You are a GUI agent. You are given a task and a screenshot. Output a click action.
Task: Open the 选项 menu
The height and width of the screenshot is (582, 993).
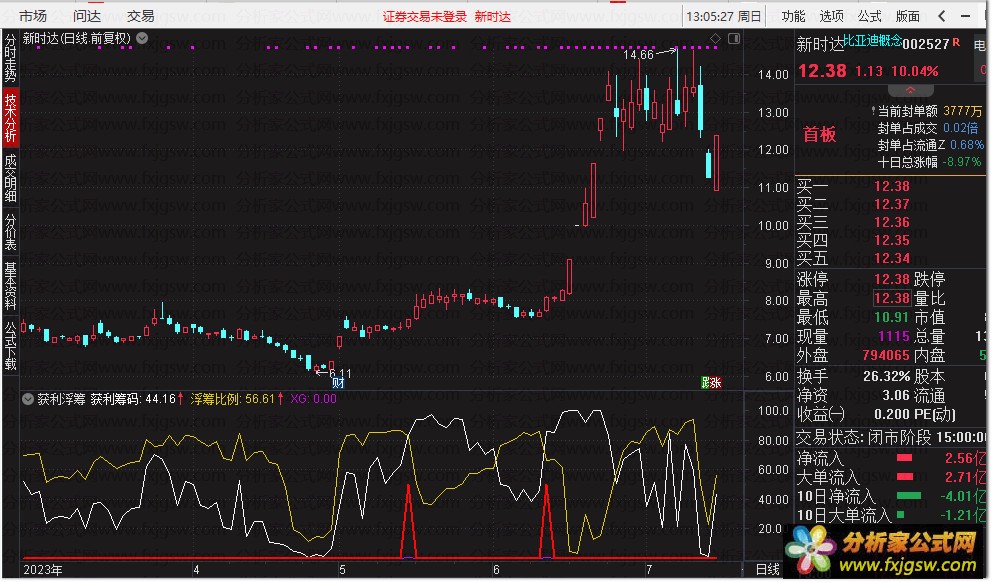tap(831, 16)
